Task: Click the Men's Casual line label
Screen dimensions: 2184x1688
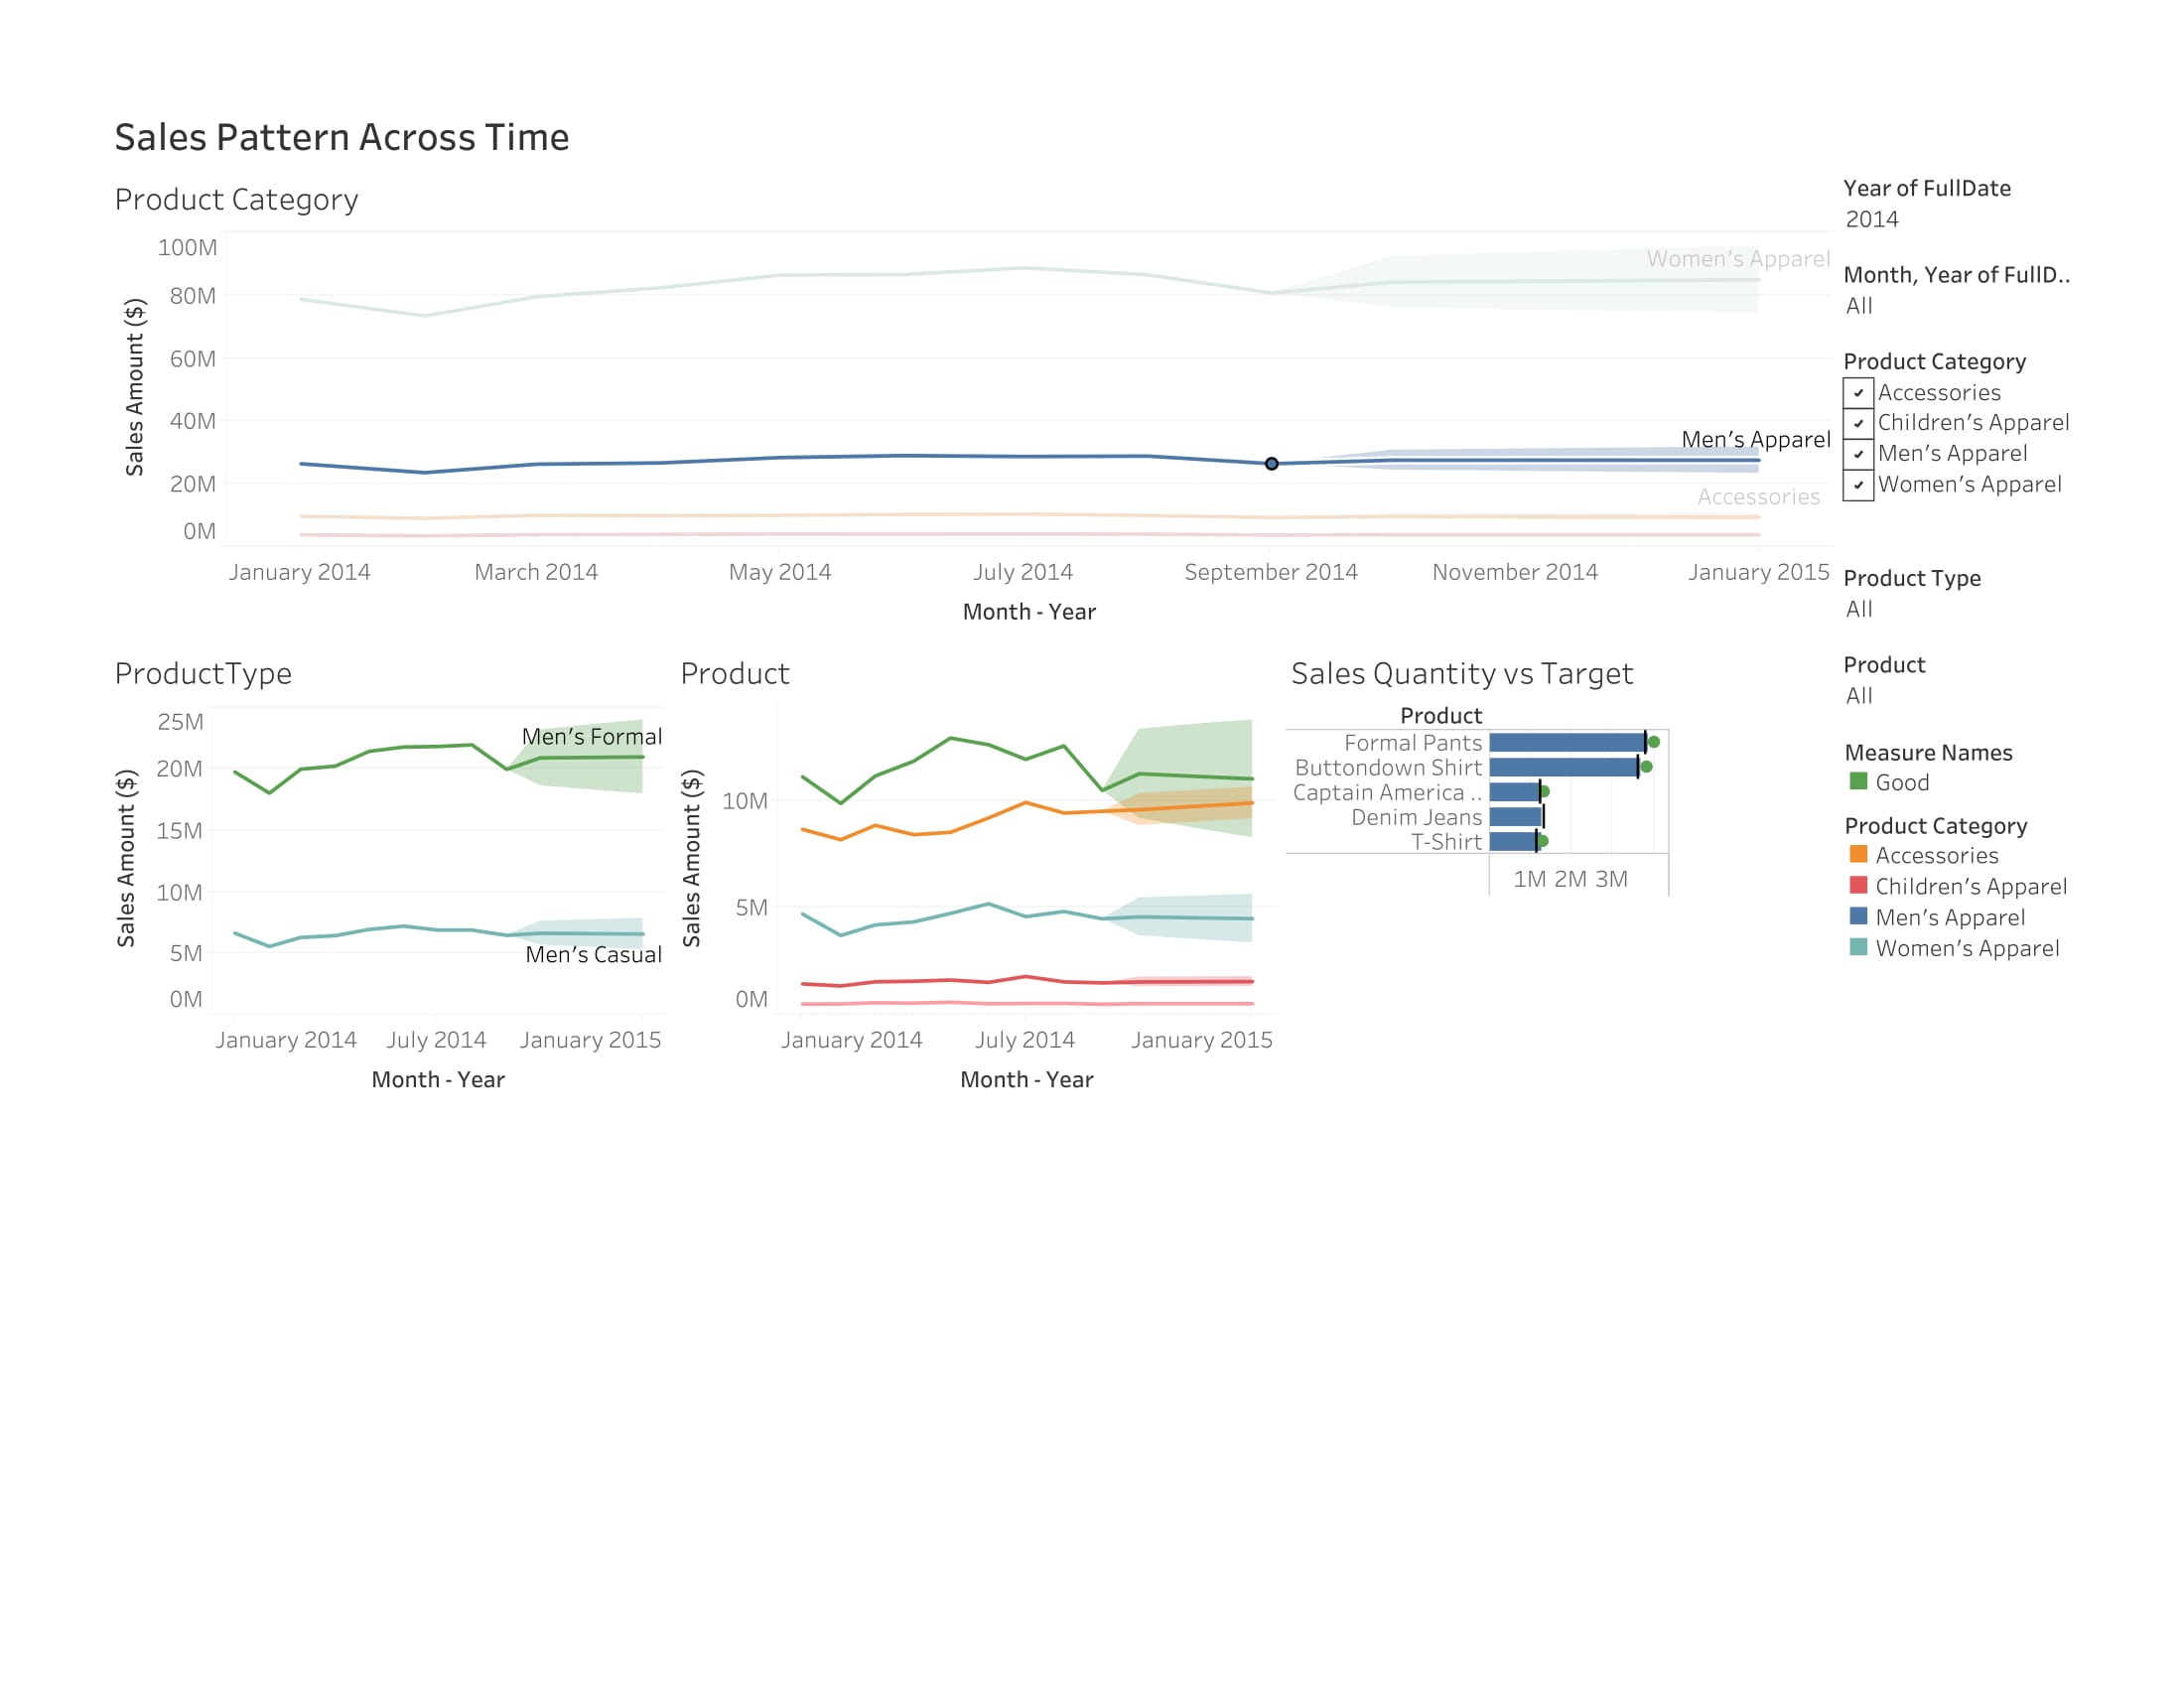Action: [x=594, y=955]
